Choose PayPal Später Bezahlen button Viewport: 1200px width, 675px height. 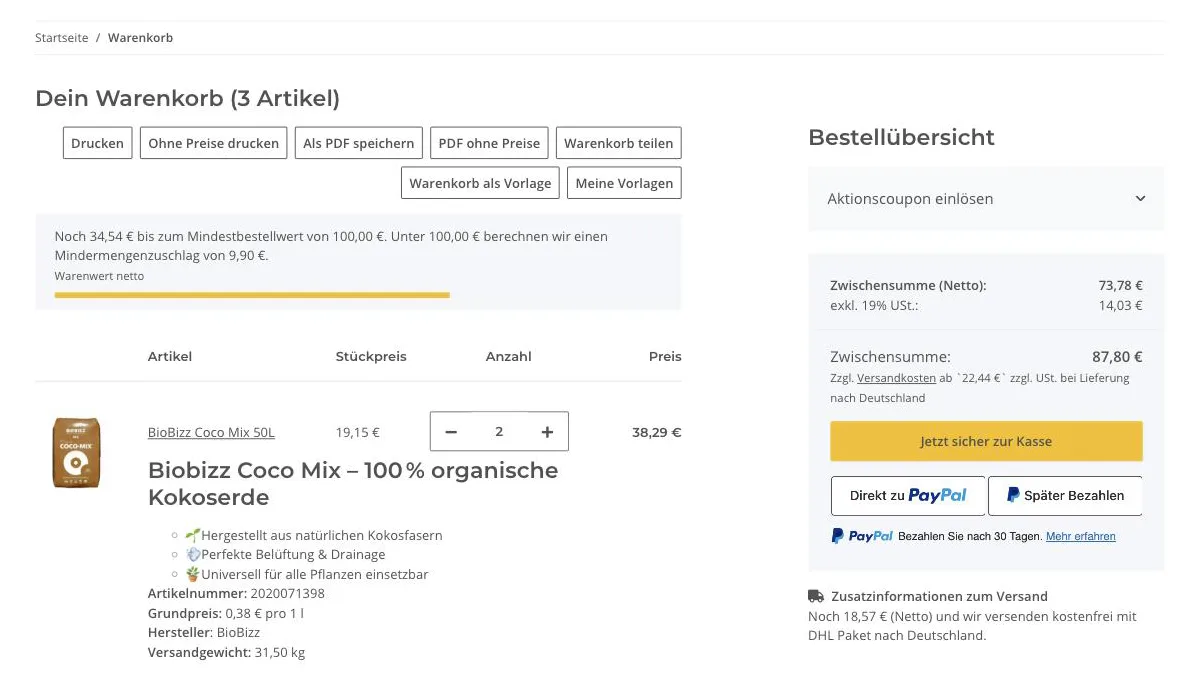[x=1065, y=495]
